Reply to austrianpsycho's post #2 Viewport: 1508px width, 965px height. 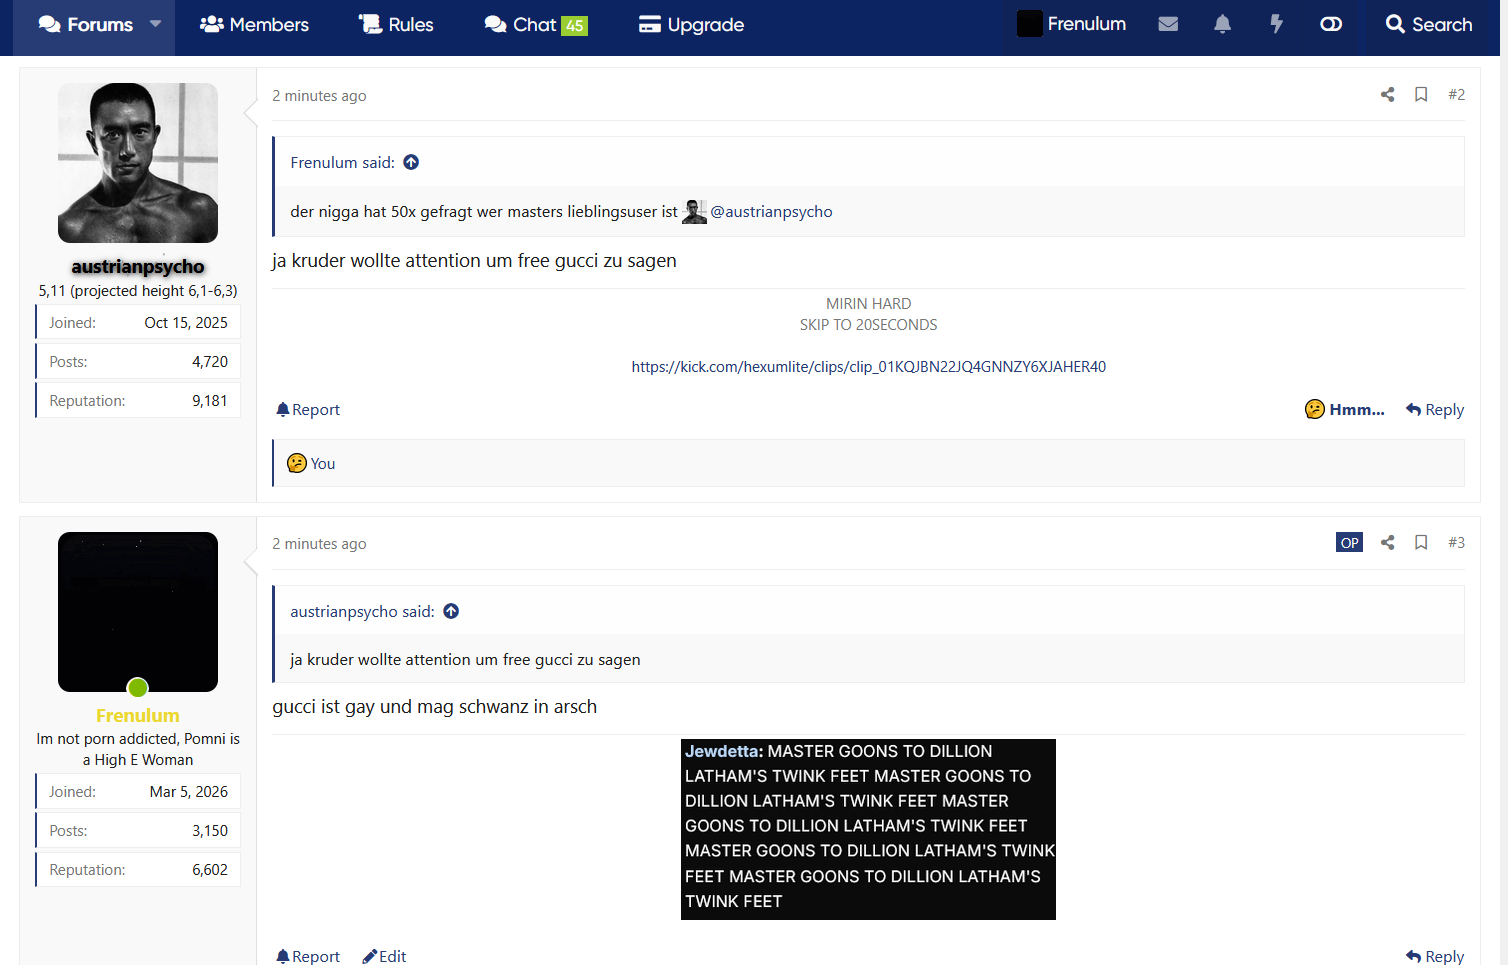click(1435, 409)
